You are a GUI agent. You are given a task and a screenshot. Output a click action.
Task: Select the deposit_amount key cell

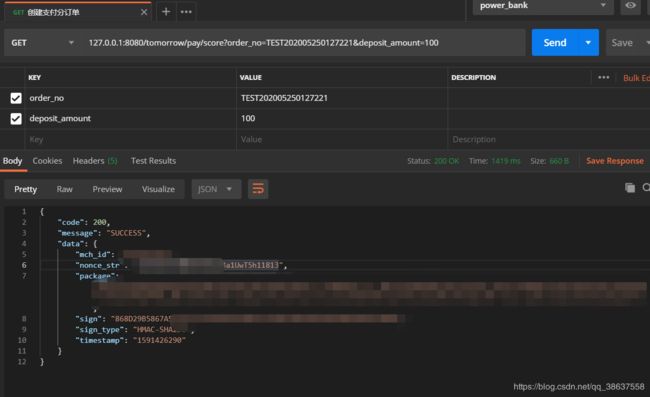(x=130, y=119)
